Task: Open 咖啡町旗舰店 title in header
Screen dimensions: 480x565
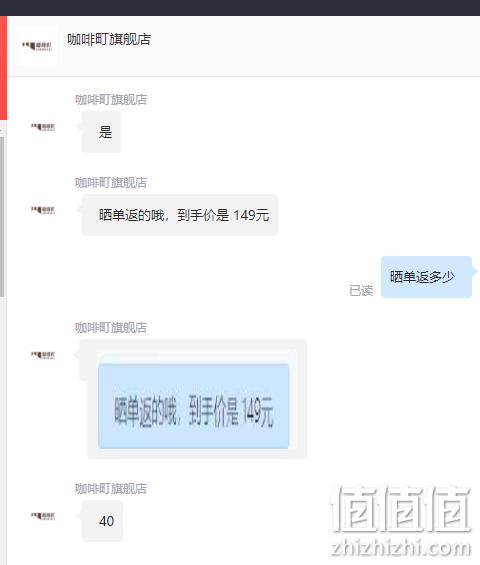Action: coord(109,39)
